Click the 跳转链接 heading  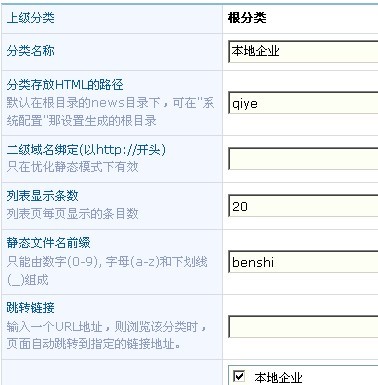(30, 307)
